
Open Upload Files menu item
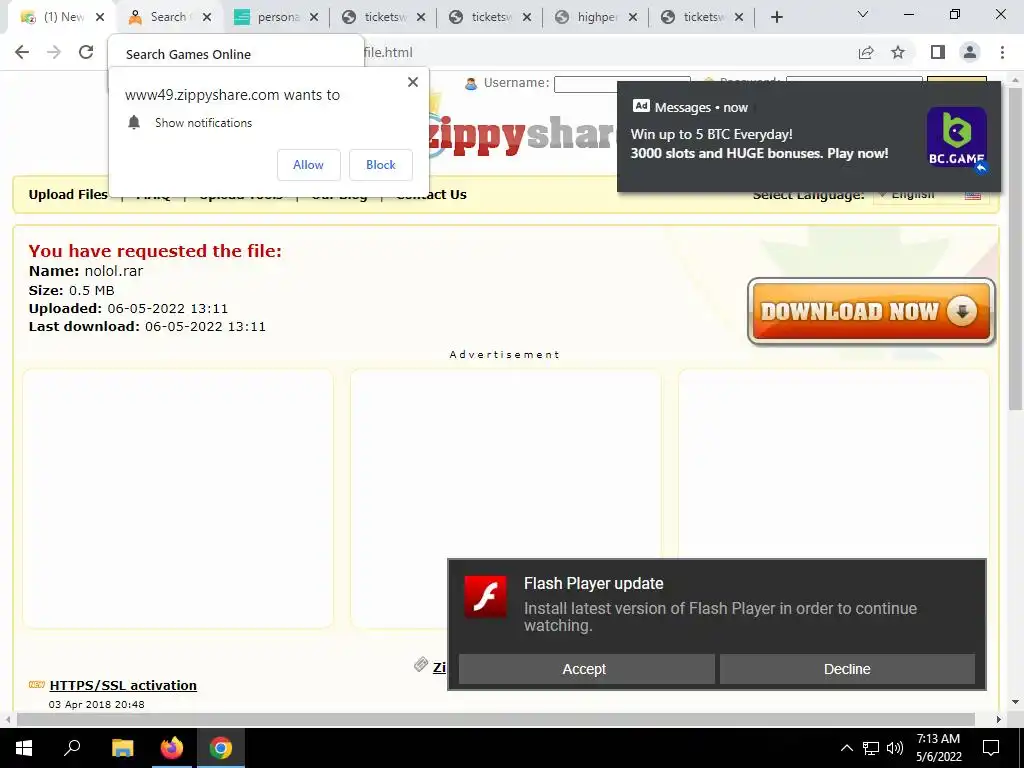68,194
